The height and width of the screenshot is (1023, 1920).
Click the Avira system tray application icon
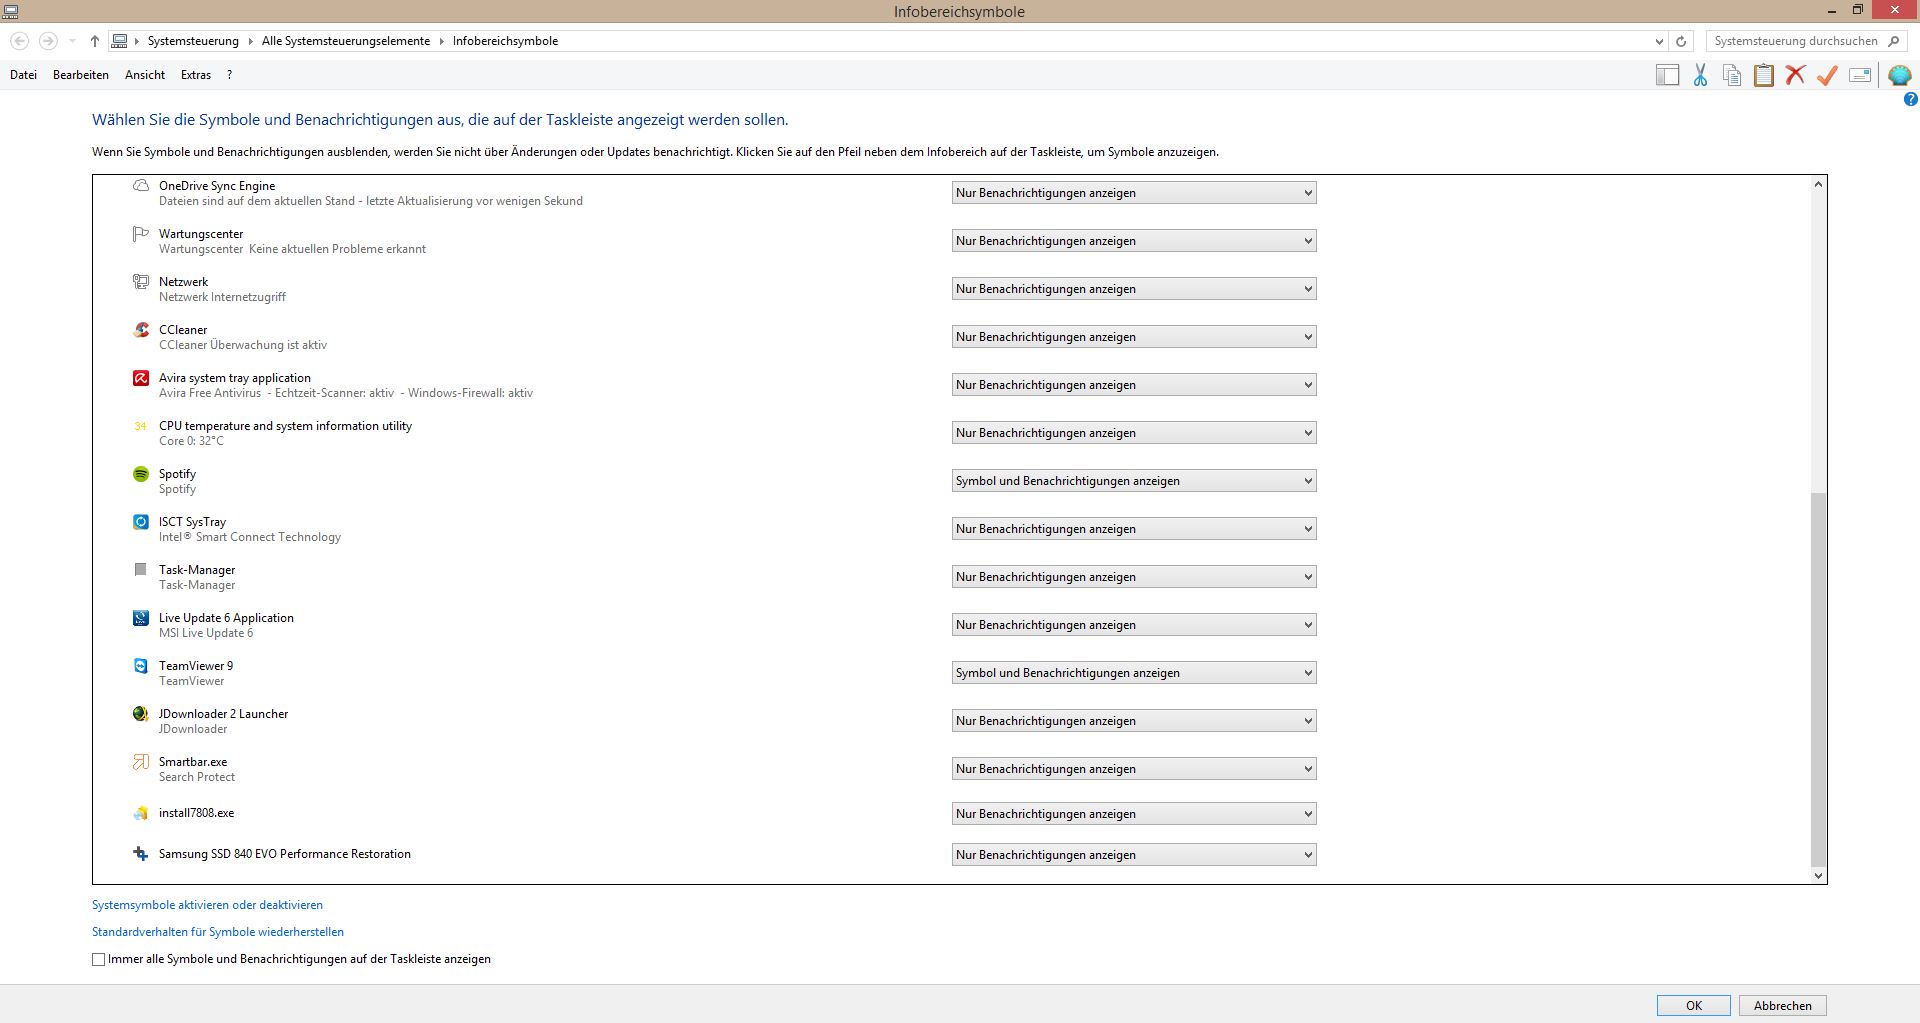tap(141, 378)
